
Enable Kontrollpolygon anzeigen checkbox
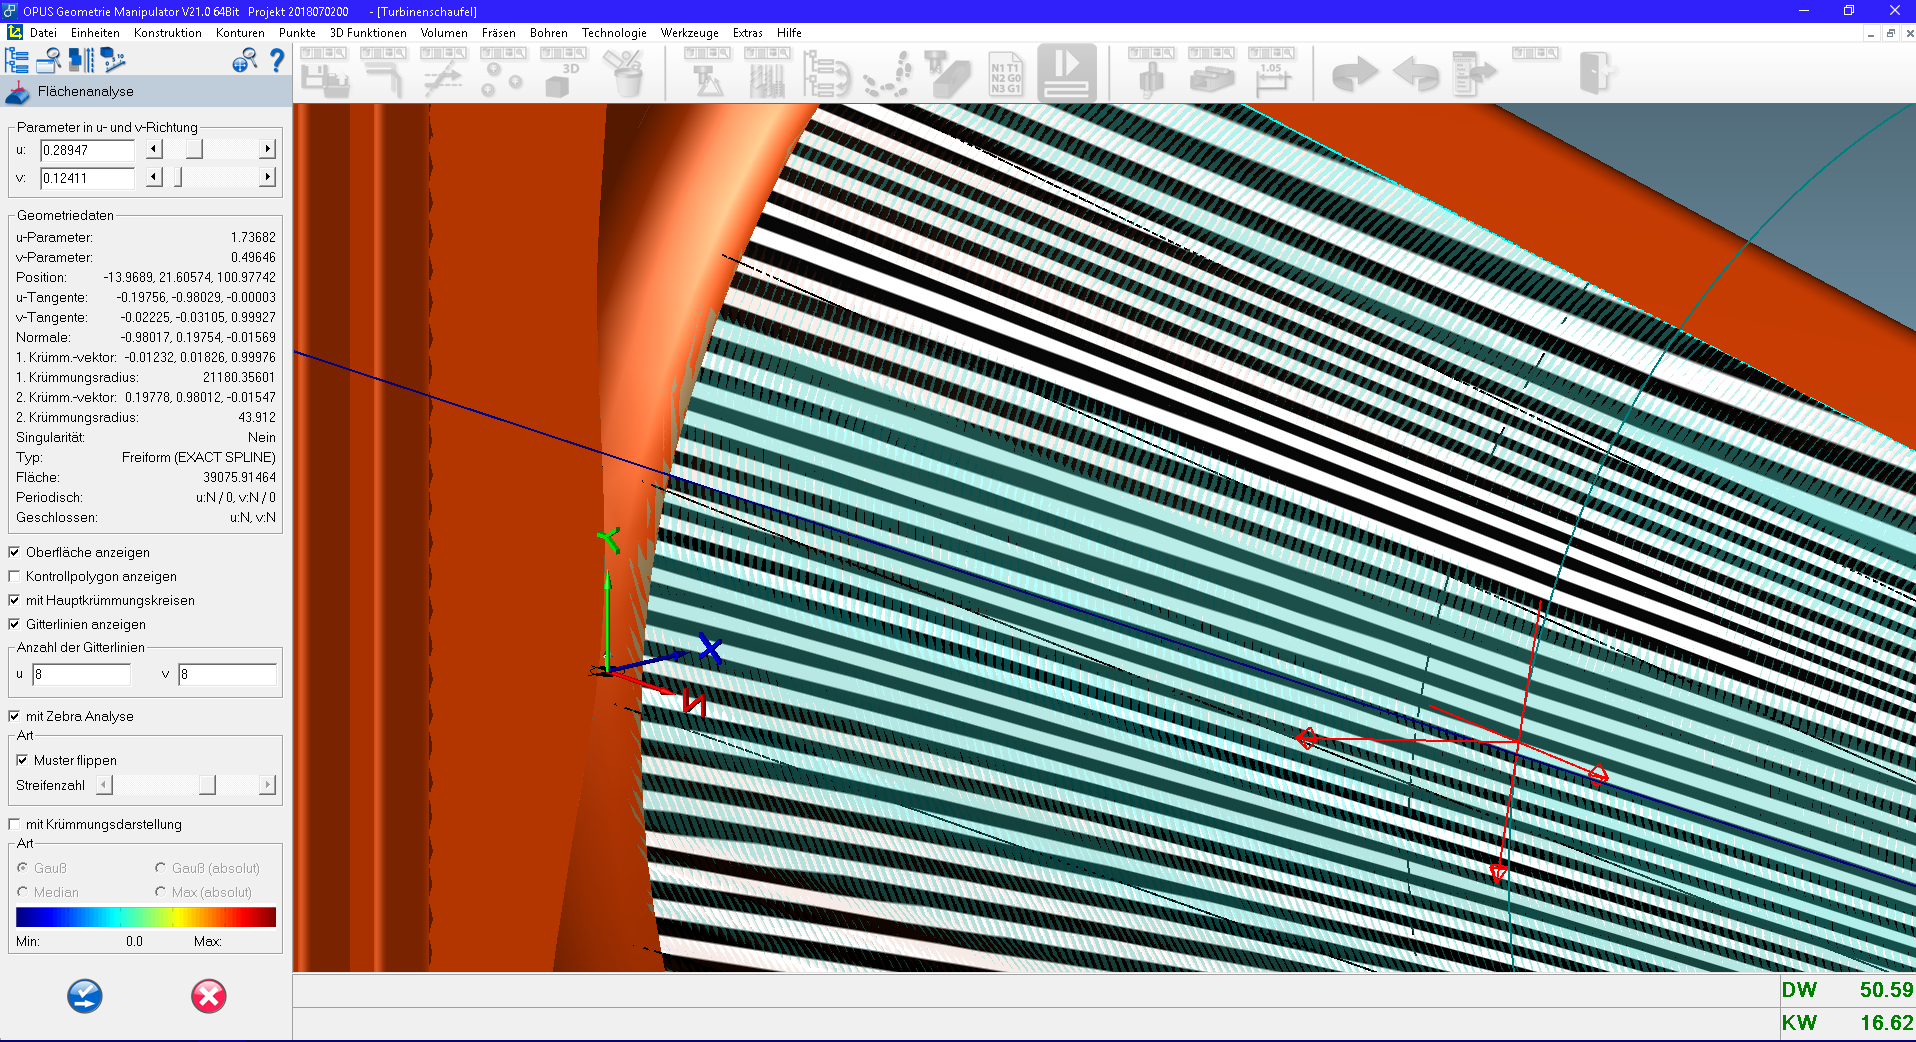coord(14,576)
